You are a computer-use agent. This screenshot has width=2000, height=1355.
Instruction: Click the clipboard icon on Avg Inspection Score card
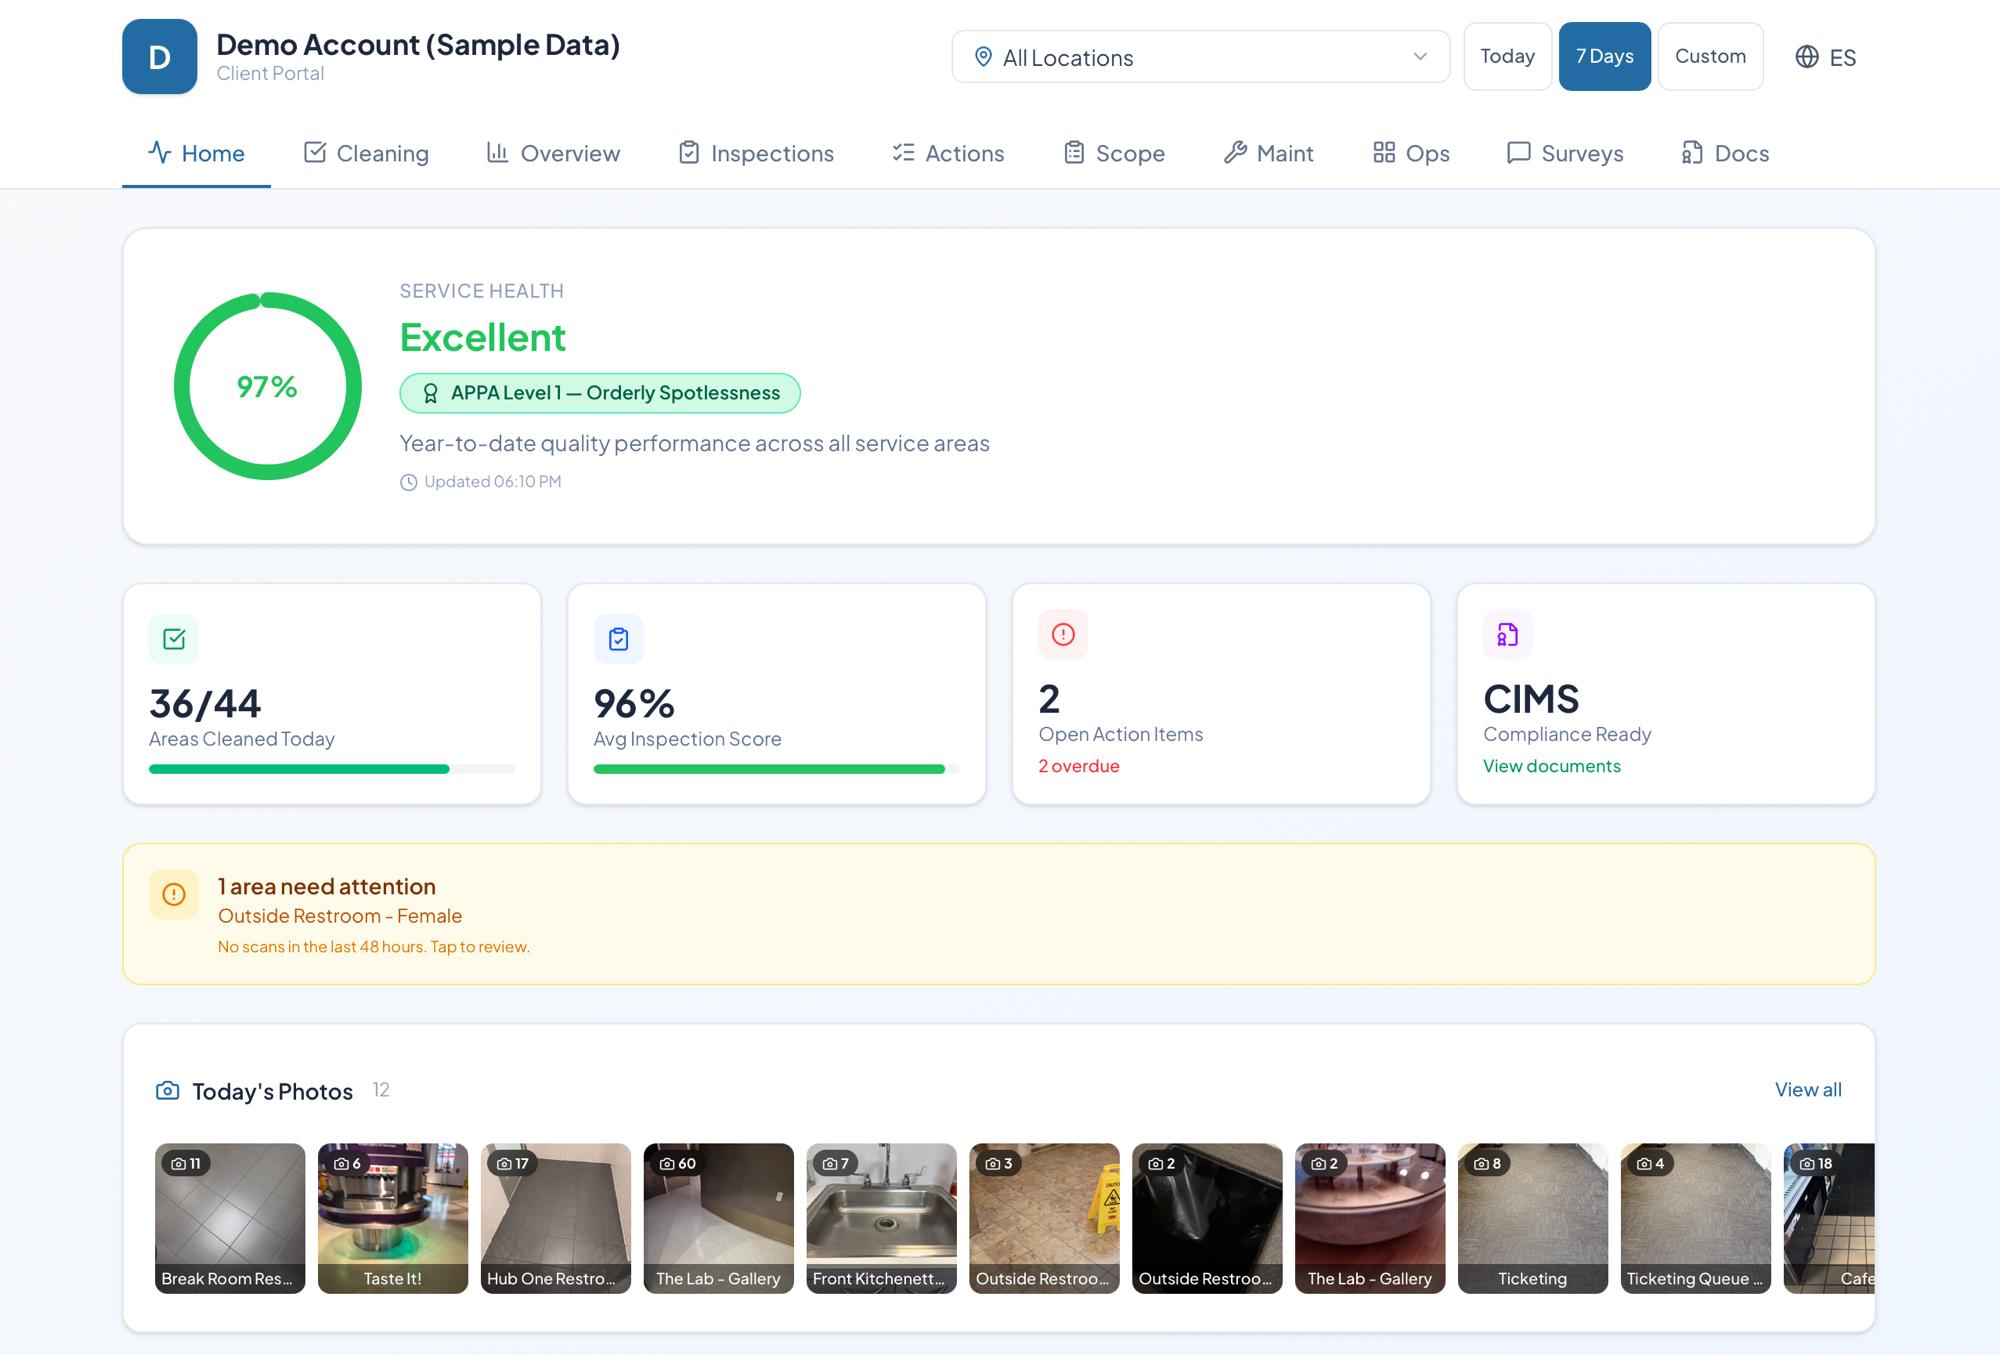click(x=618, y=639)
